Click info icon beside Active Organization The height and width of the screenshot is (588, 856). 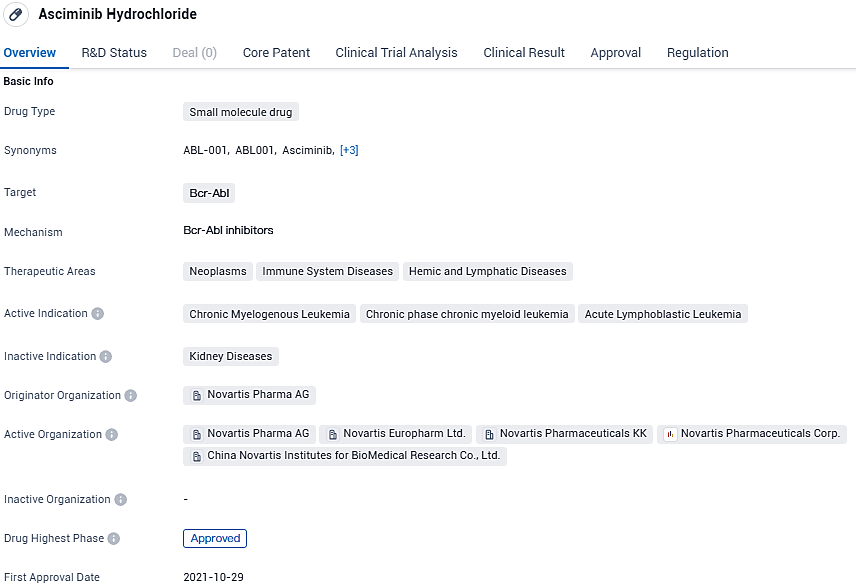[112, 435]
